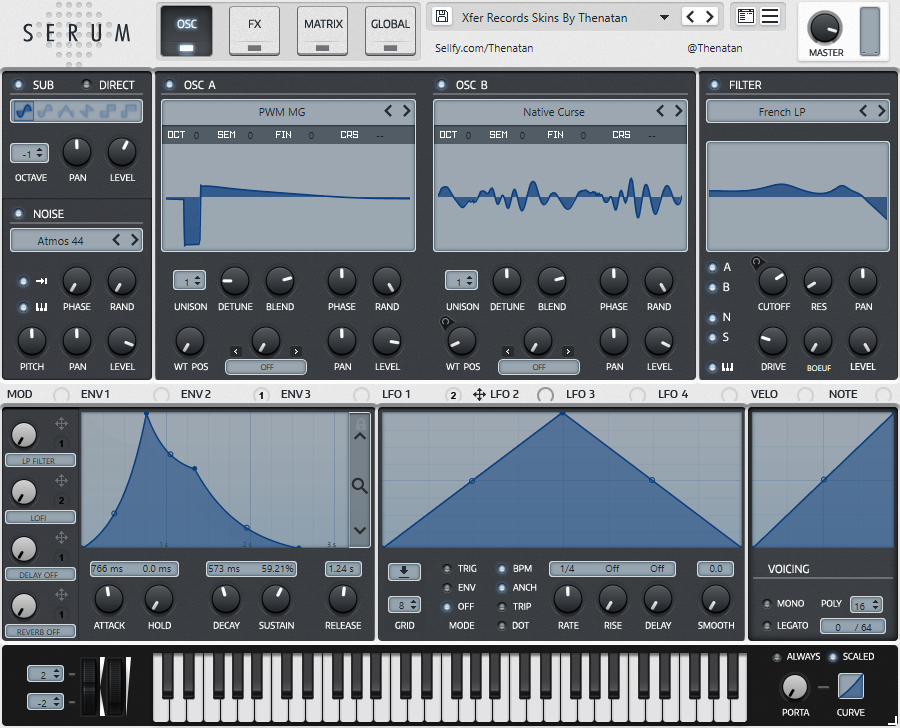900x728 pixels.
Task: Click envelope zoom magnifier icon
Action: 359,486
